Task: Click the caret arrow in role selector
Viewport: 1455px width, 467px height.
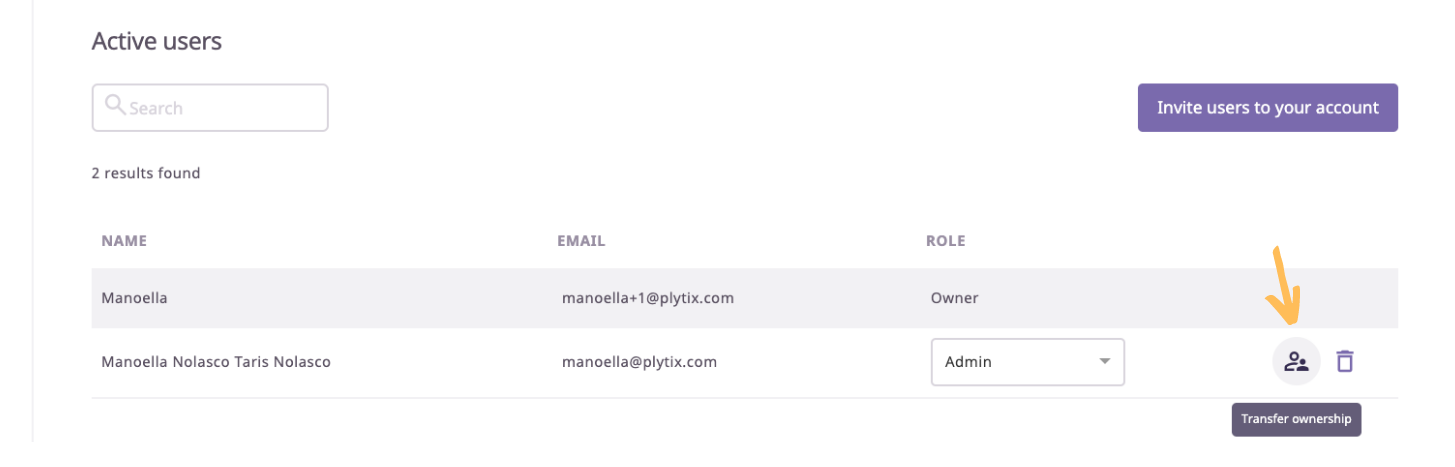Action: pyautogui.click(x=1104, y=361)
